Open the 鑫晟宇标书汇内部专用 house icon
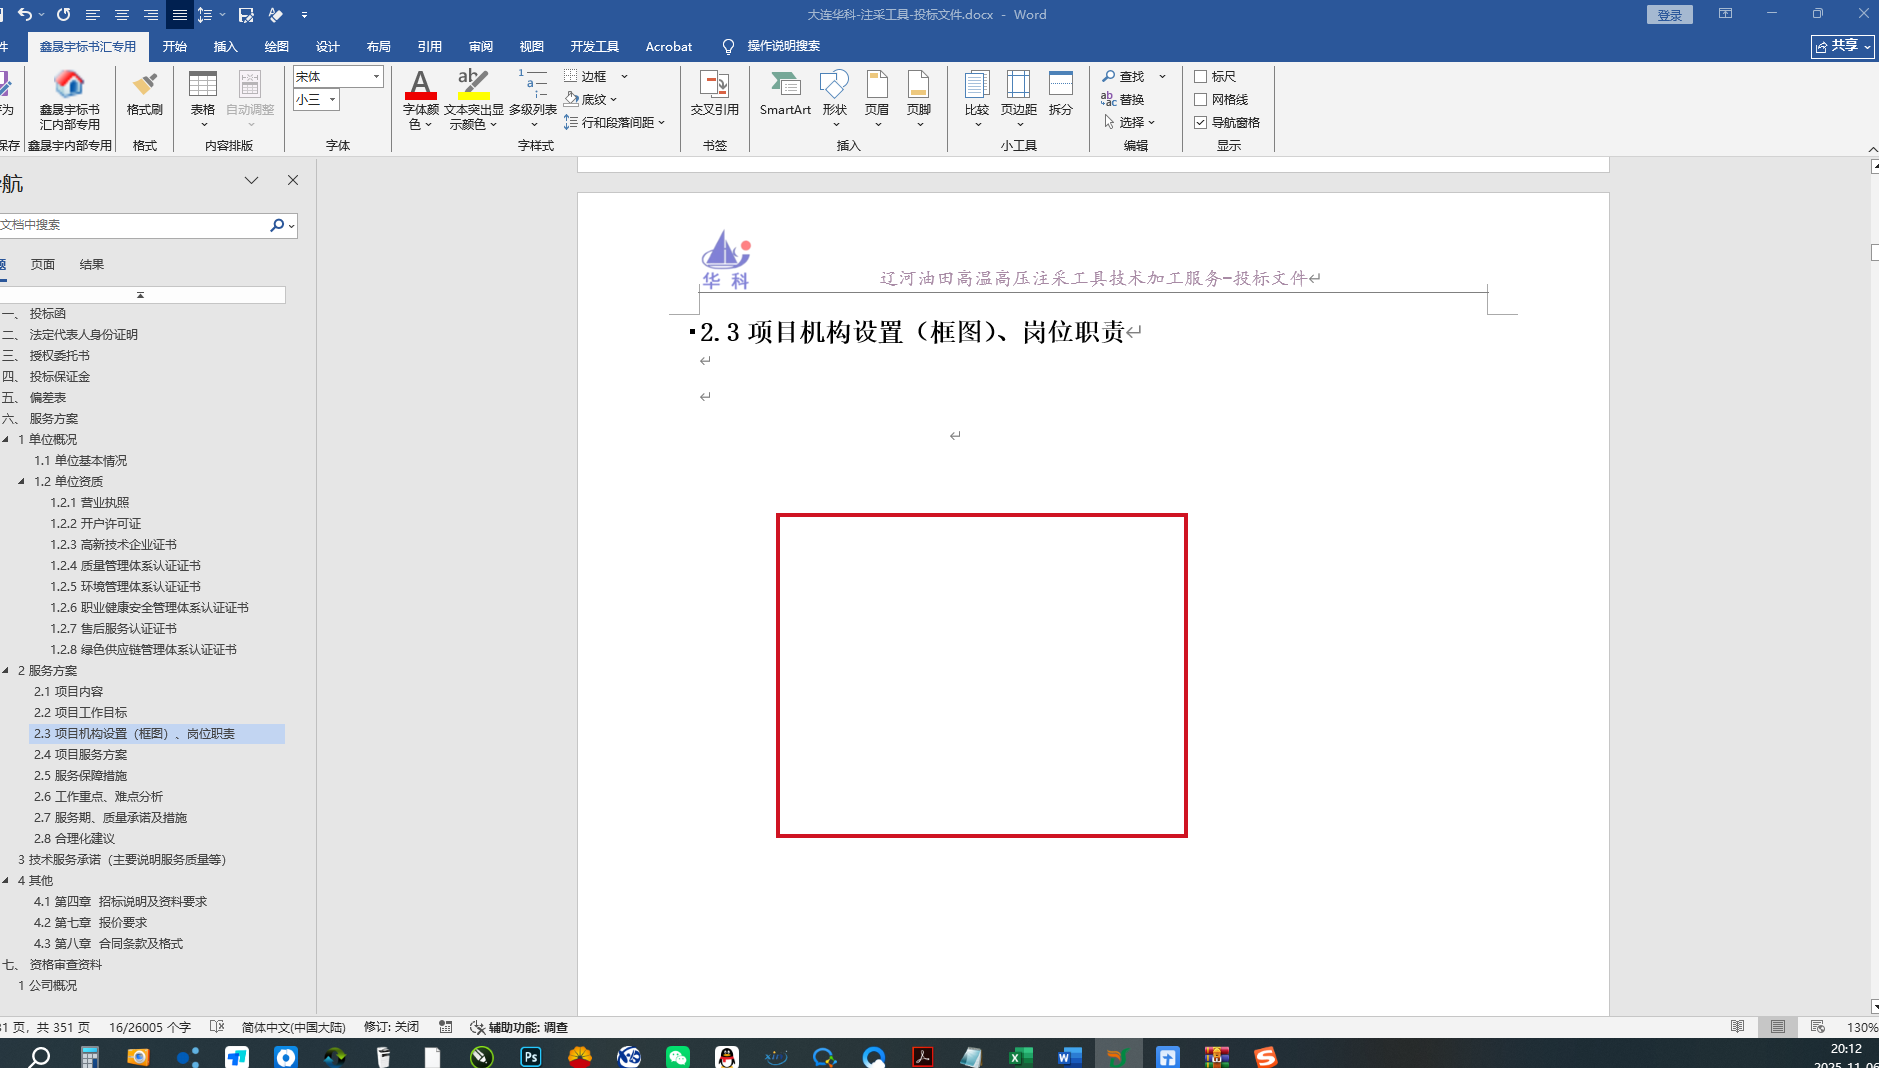This screenshot has width=1879, height=1068. coord(69,100)
